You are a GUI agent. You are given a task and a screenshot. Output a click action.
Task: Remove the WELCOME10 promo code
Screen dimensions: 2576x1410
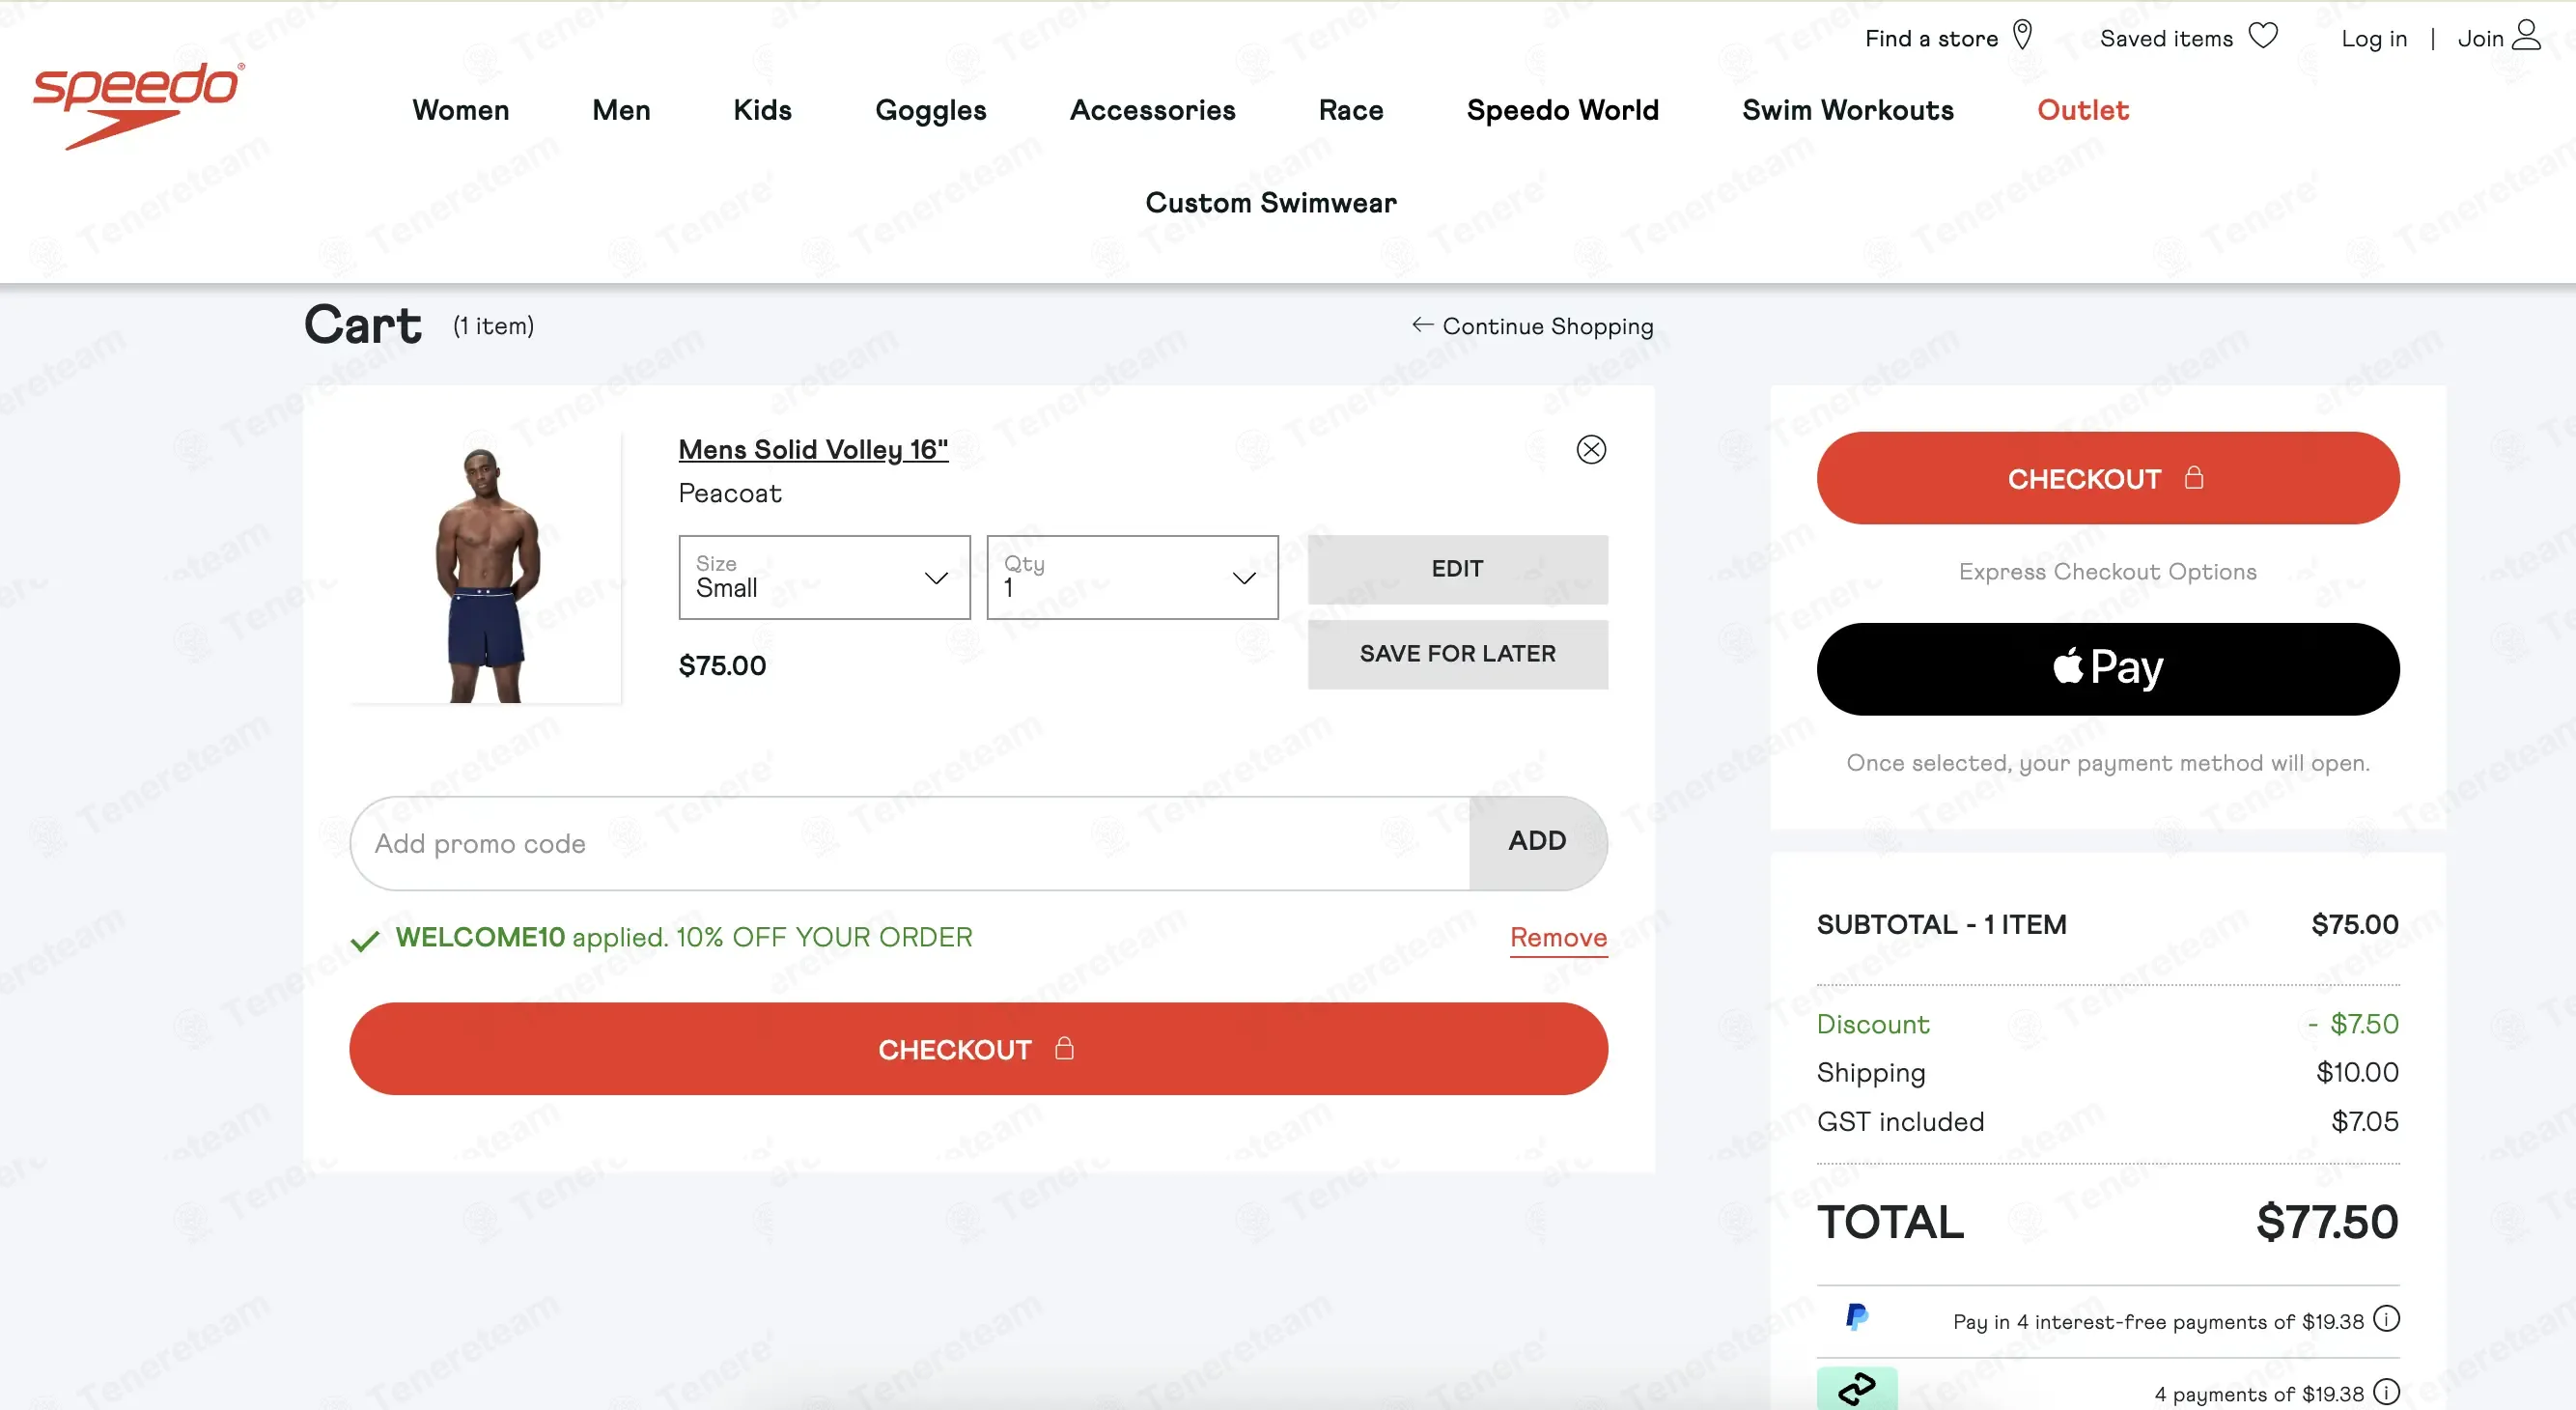1558,938
